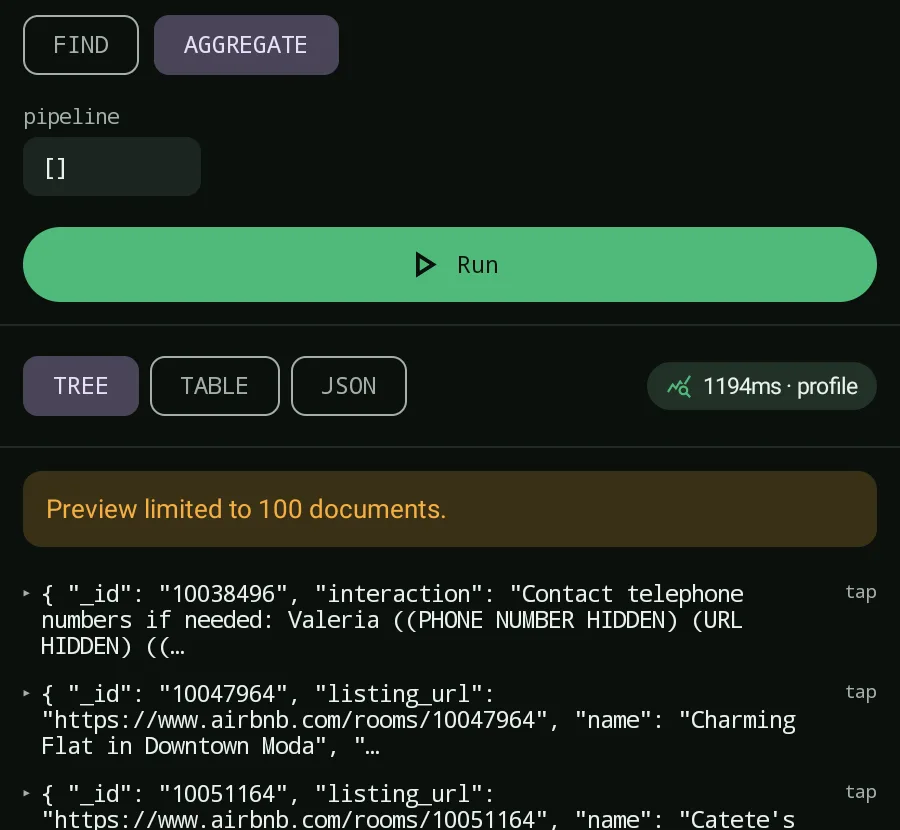Switch results to TREE view
Image resolution: width=900 pixels, height=830 pixels.
tap(81, 386)
